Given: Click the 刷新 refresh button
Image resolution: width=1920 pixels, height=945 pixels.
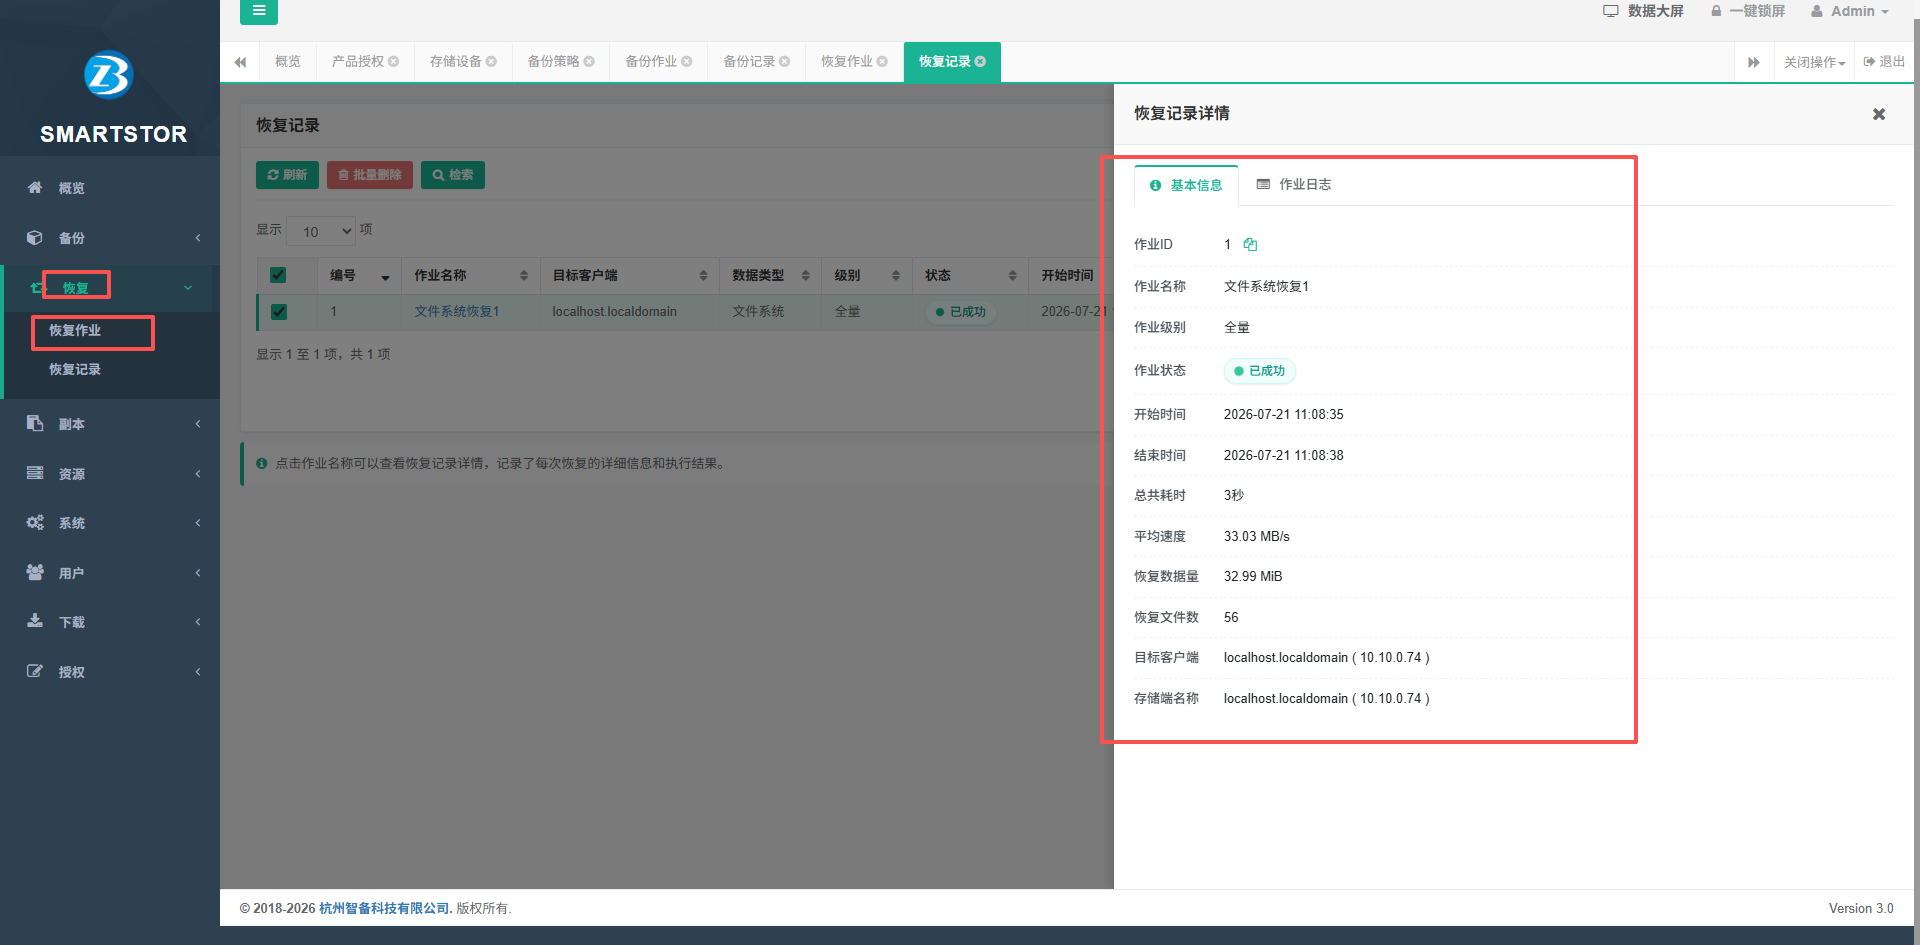Looking at the screenshot, I should 287,175.
